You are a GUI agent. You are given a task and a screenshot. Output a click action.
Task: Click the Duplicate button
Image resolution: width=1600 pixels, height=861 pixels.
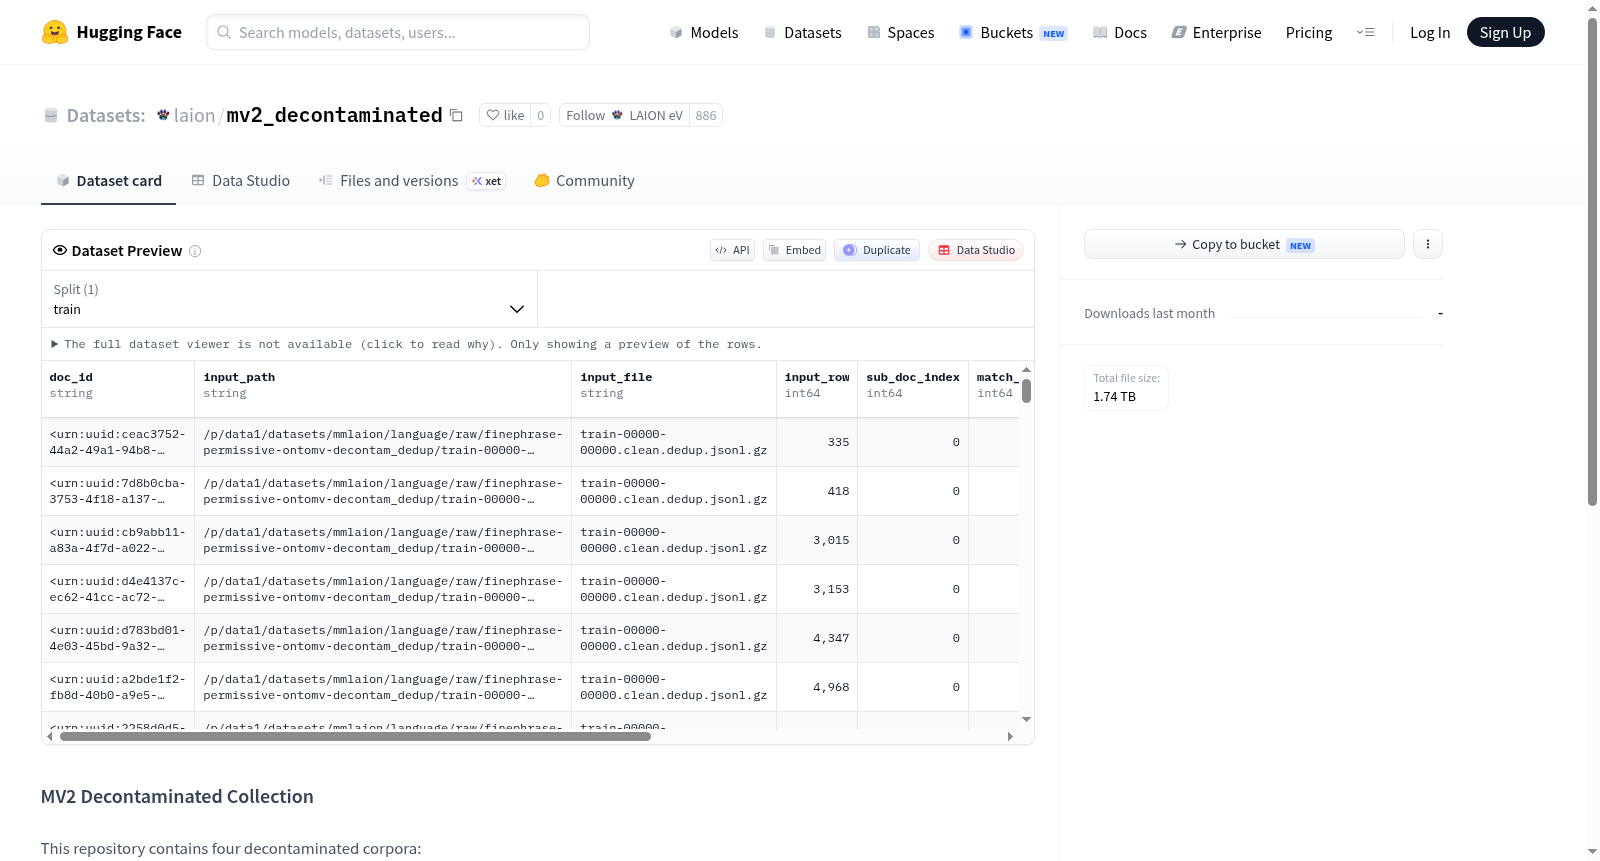tap(876, 250)
